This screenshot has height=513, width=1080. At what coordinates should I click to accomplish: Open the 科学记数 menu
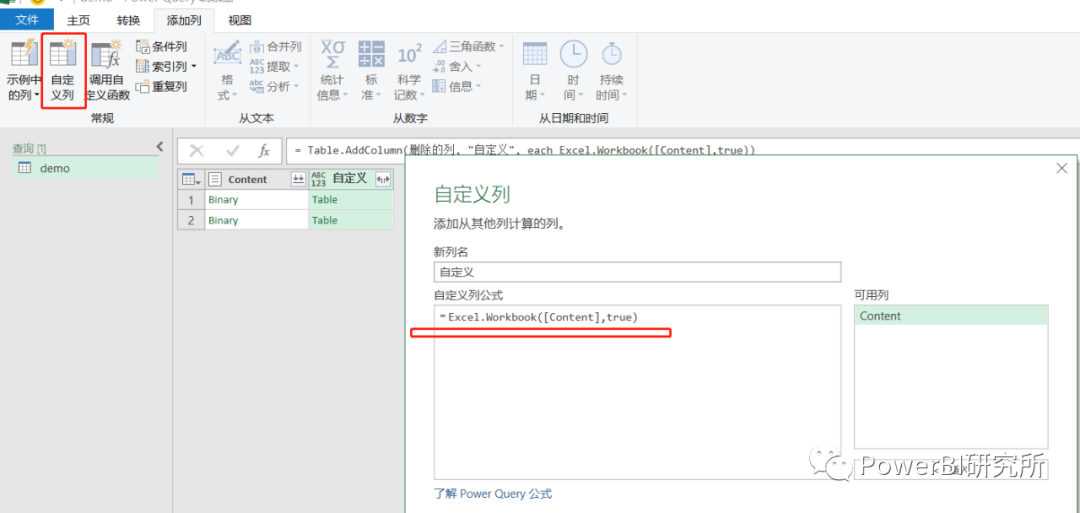[x=409, y=70]
